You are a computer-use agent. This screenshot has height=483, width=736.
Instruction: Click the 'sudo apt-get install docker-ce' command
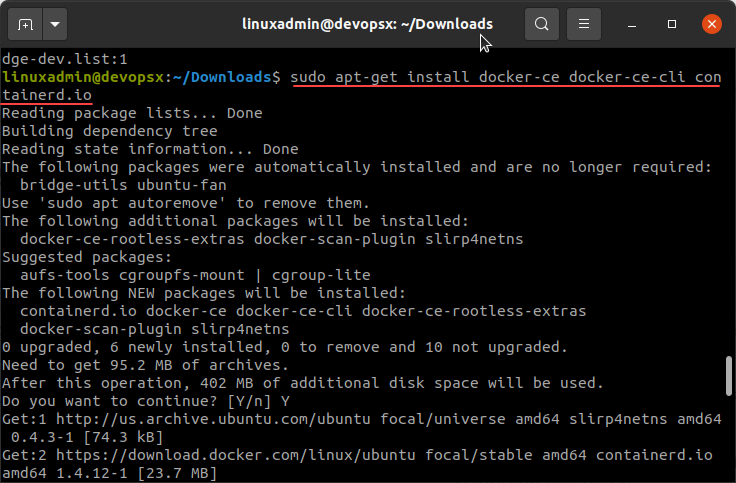425,77
